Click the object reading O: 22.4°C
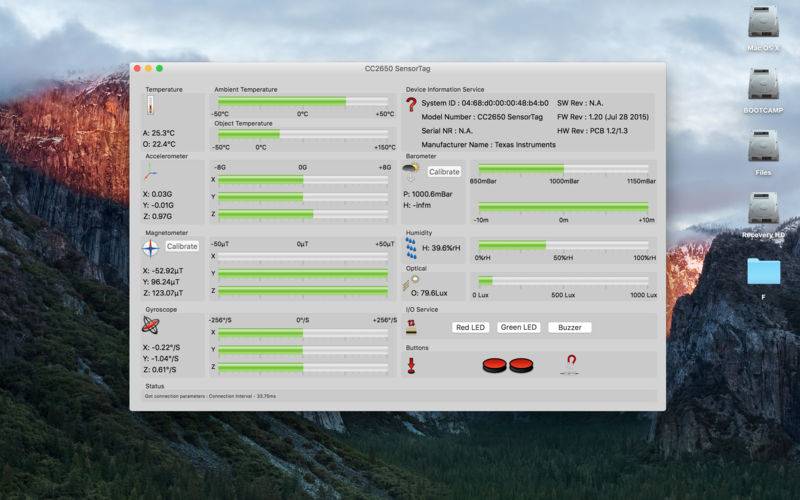 [159, 144]
